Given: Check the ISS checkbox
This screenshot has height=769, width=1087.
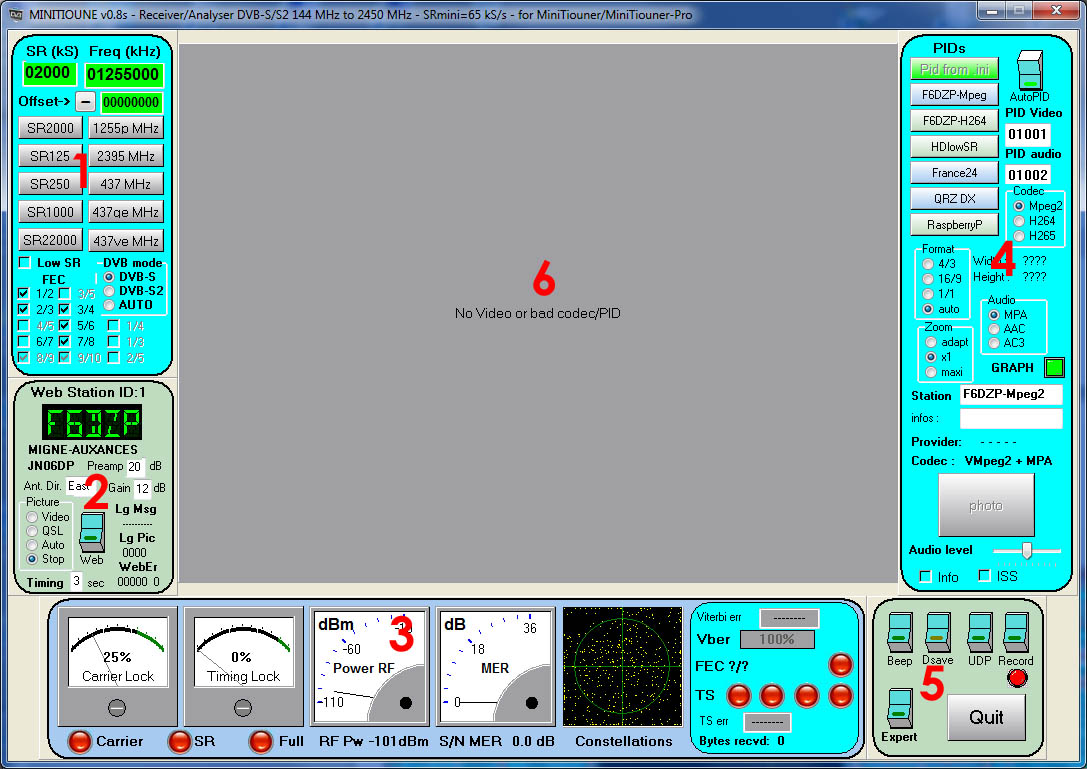Looking at the screenshot, I should [985, 576].
